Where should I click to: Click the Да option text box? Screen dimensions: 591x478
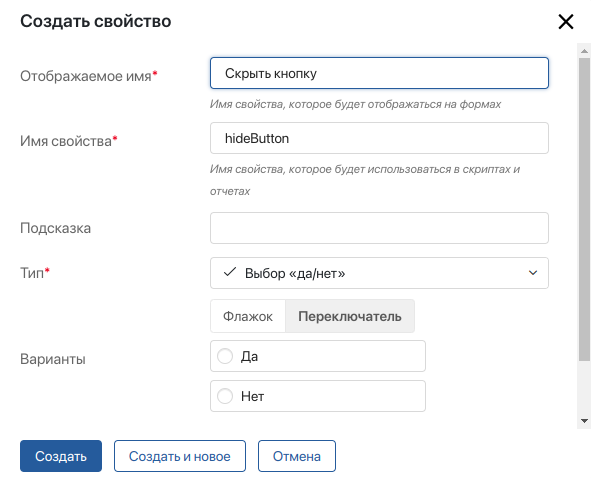(x=318, y=356)
